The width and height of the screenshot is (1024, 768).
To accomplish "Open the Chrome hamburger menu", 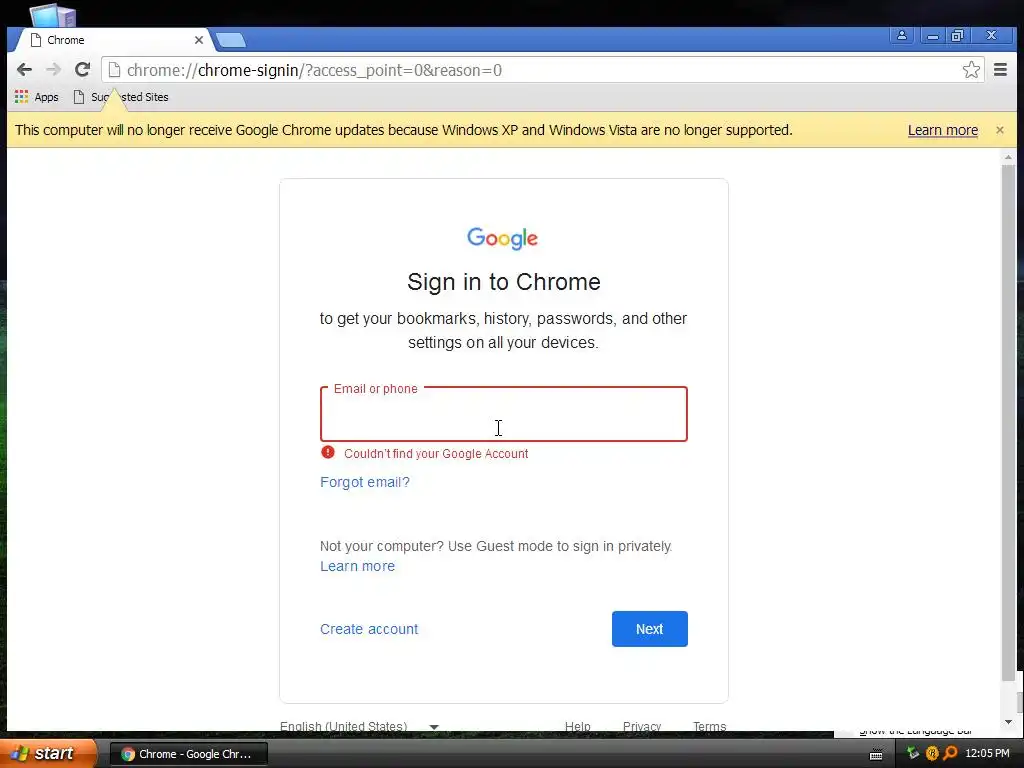I will (x=1000, y=69).
